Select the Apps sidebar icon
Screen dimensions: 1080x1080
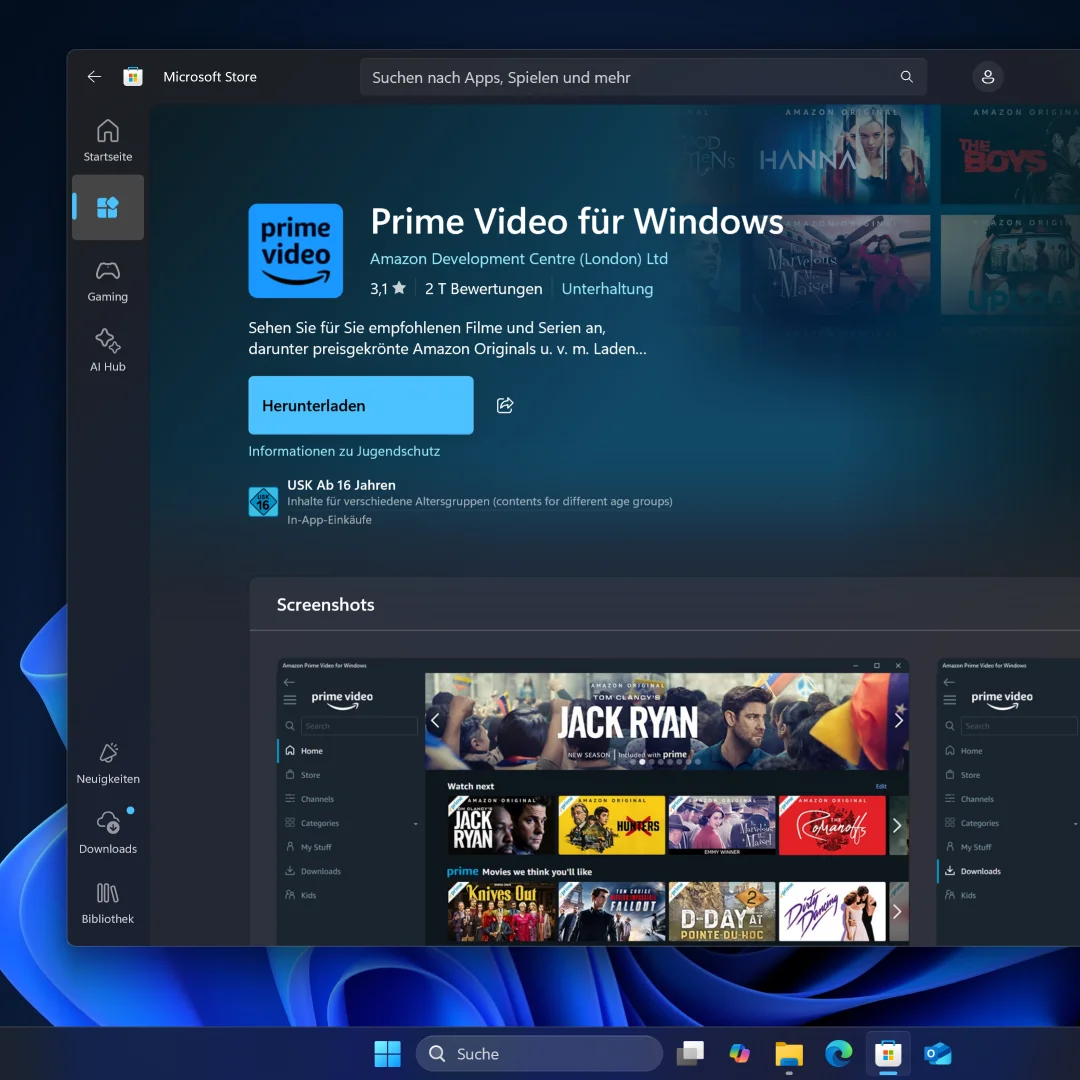108,207
